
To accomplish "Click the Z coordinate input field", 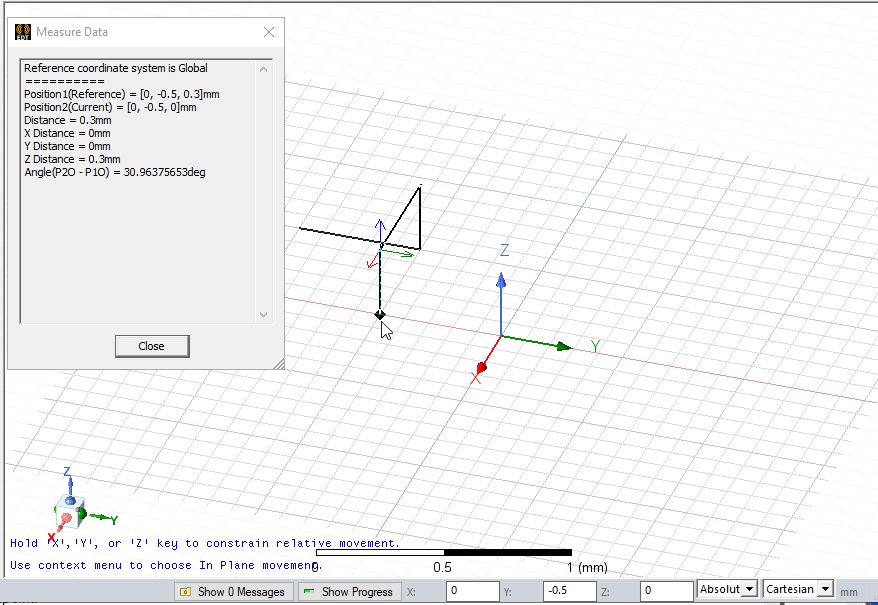I will tap(666, 591).
